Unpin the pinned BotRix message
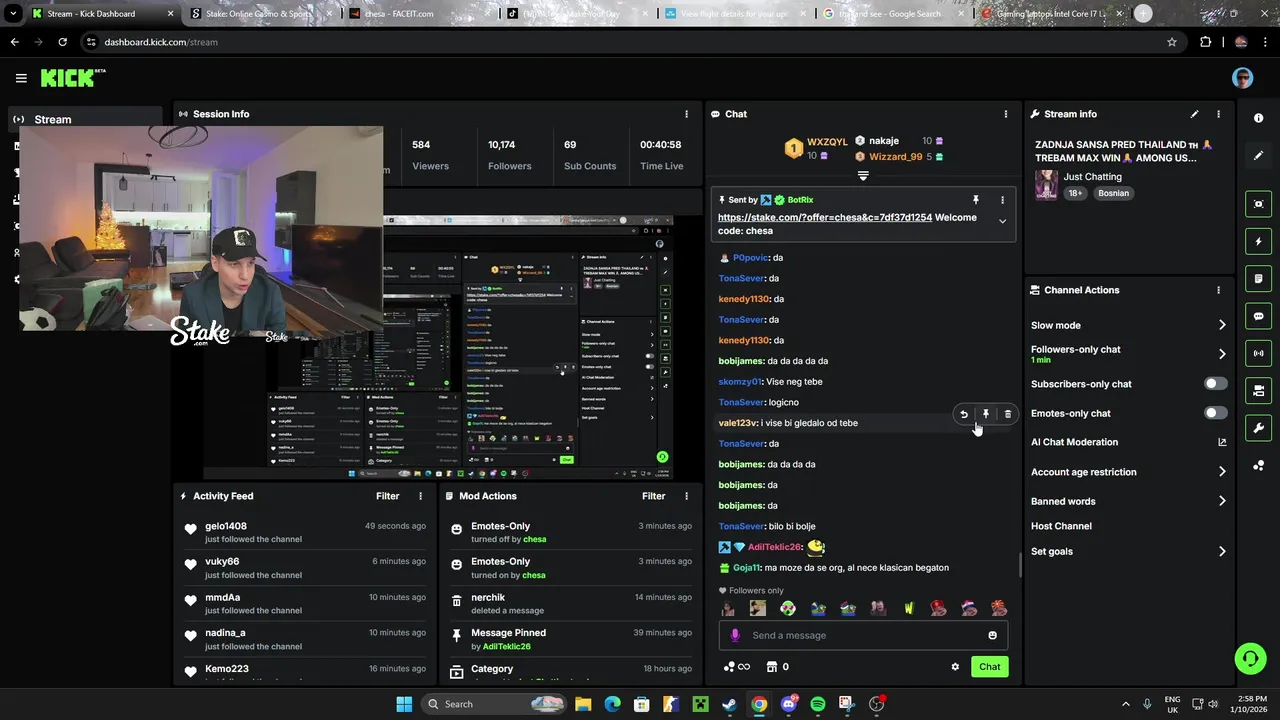The image size is (1280, 720). tap(976, 200)
